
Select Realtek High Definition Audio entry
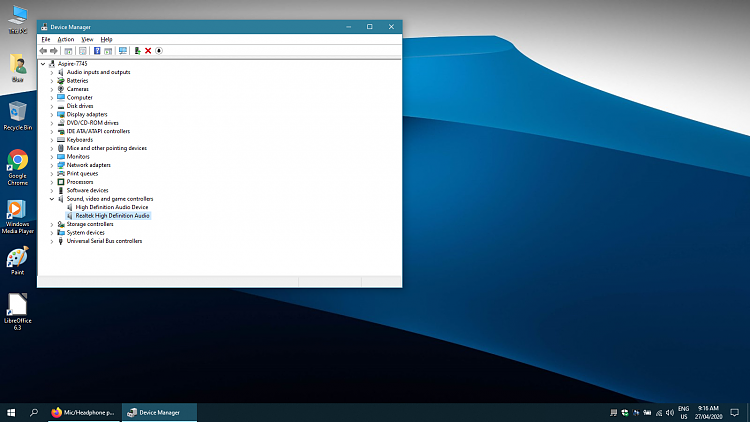point(112,216)
